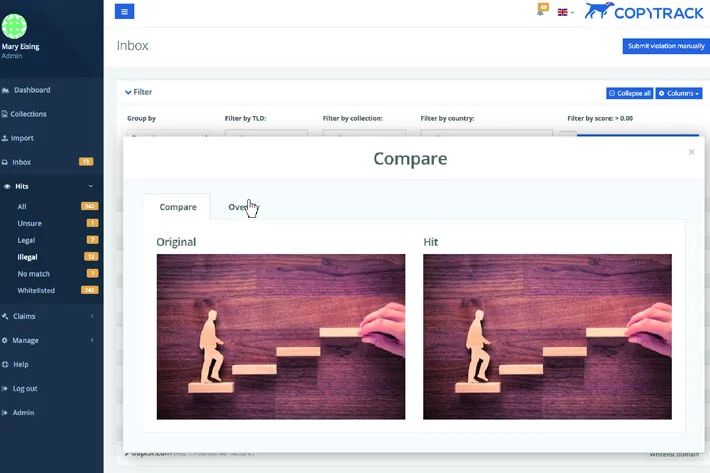
Task: Click the Claims gavel icon
Action: click(x=5, y=316)
